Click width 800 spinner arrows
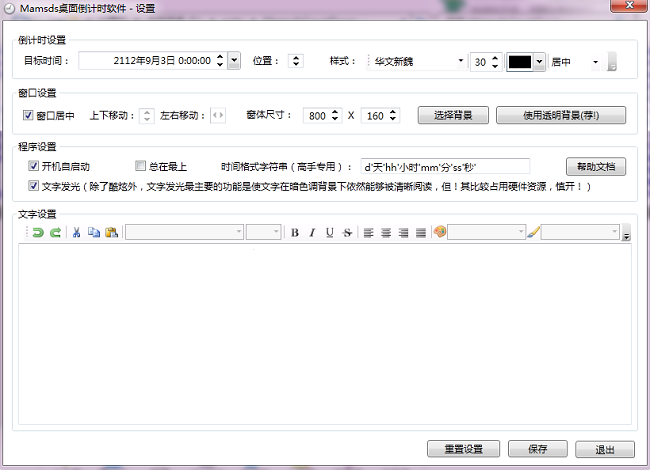Image resolution: width=650 pixels, height=470 pixels. (335, 115)
